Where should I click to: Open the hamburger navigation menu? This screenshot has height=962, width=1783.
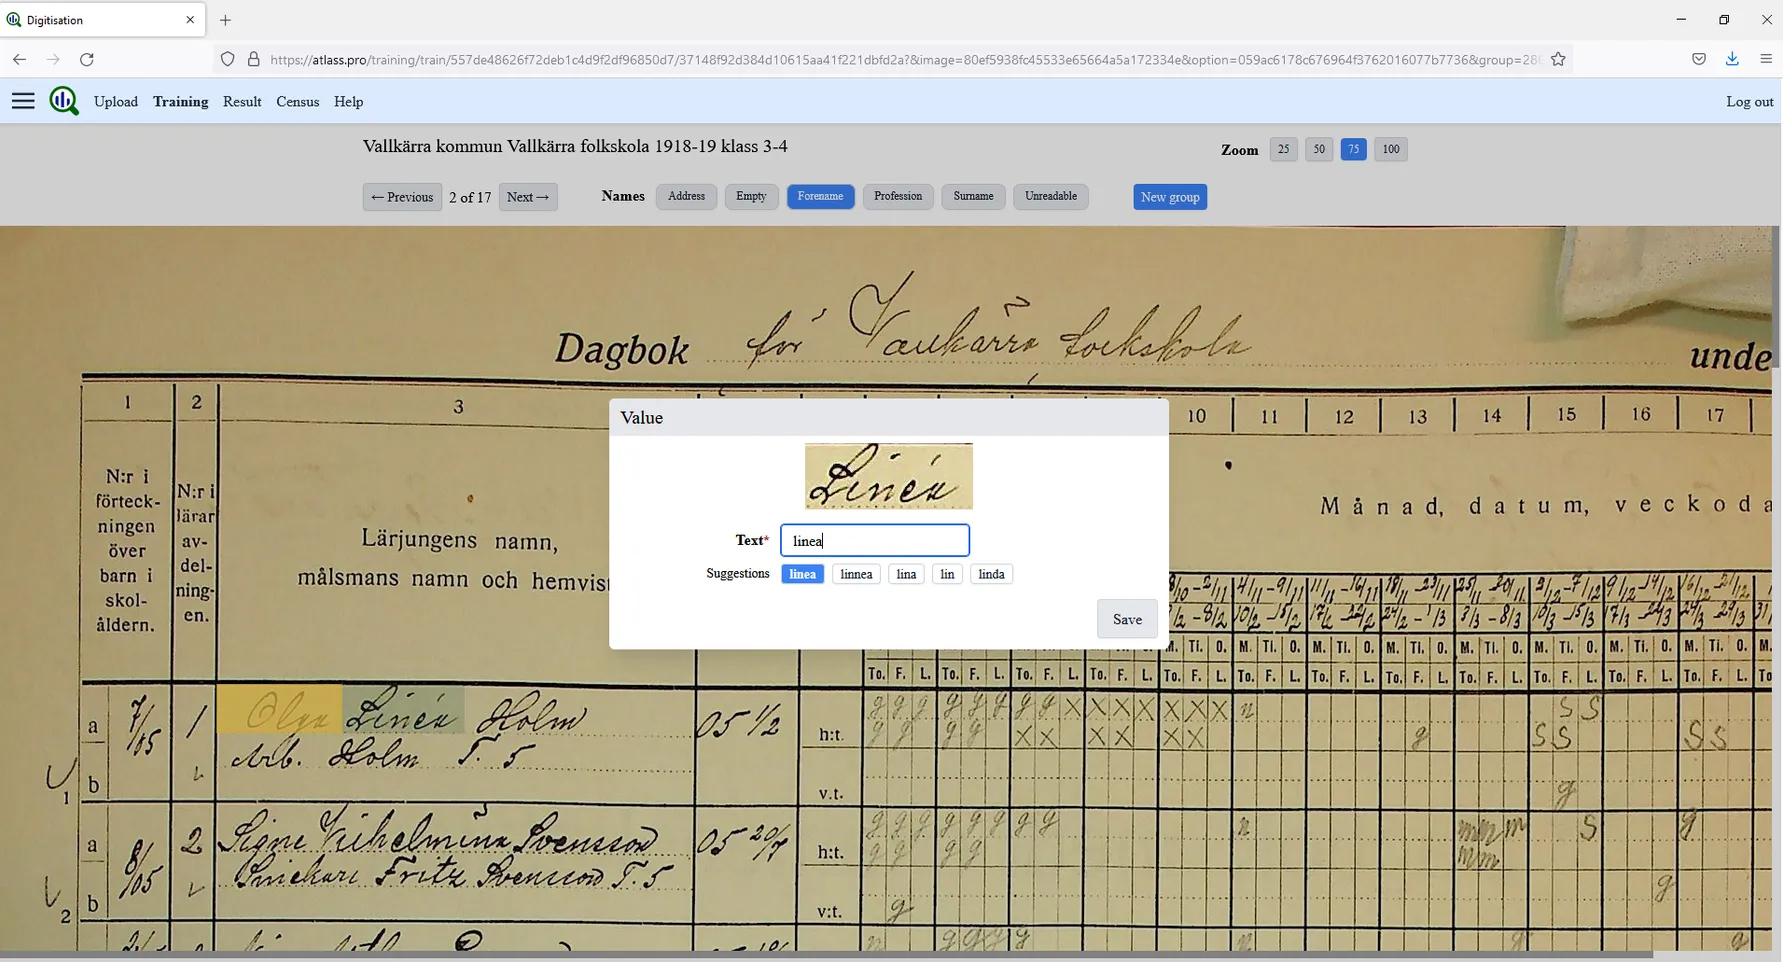[23, 101]
